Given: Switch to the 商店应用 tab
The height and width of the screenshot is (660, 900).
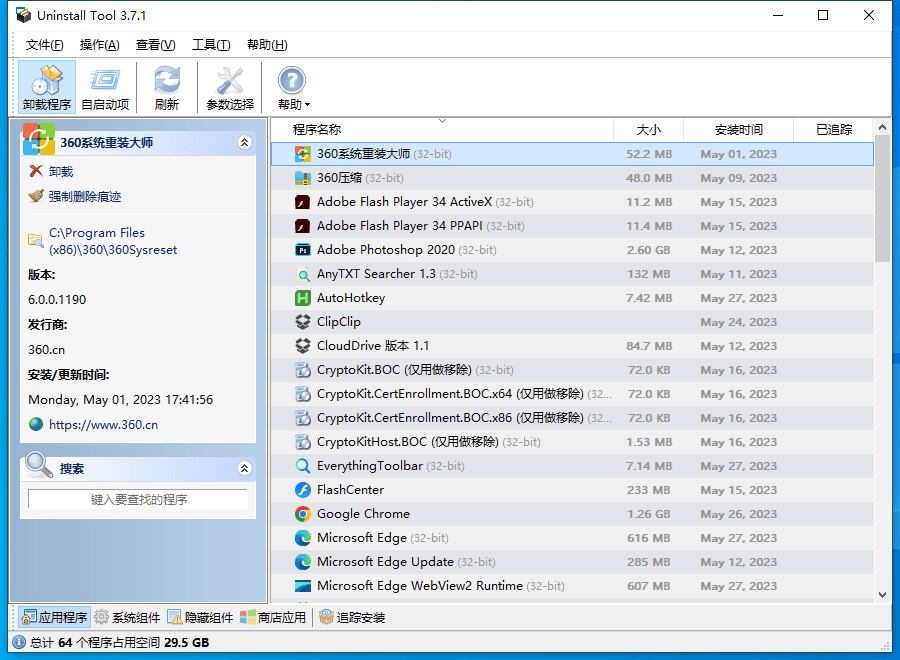Looking at the screenshot, I should pos(273,618).
